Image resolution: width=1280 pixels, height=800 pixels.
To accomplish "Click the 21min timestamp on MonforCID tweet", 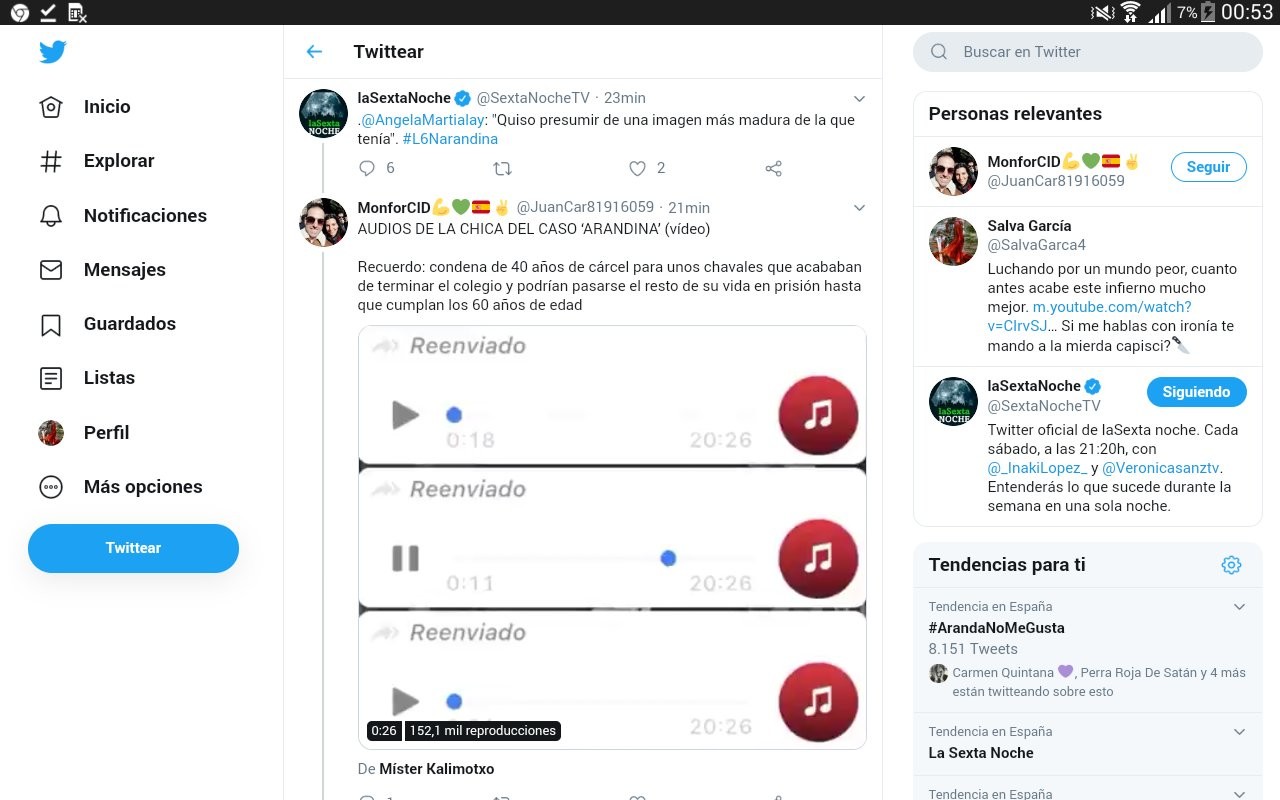I will point(689,207).
